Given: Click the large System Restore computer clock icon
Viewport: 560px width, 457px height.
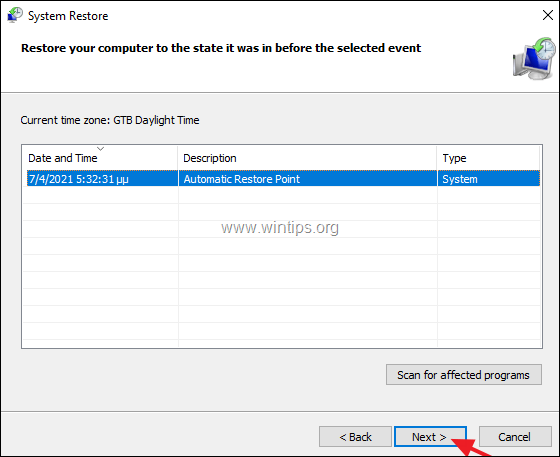Looking at the screenshot, I should [535, 59].
